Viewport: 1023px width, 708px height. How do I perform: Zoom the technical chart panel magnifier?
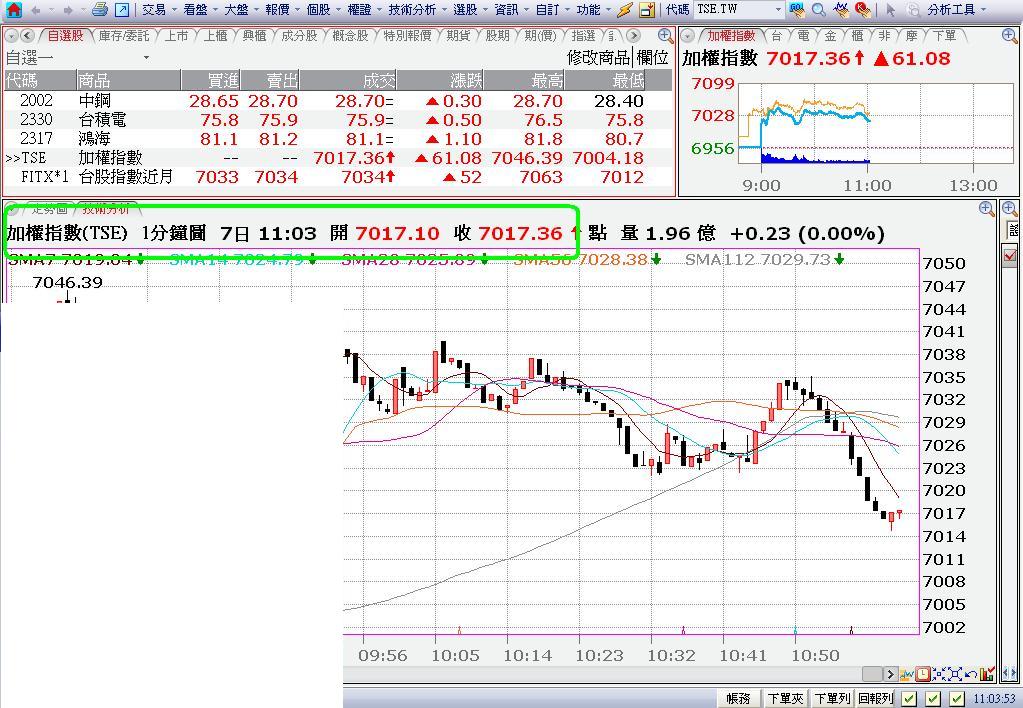(x=986, y=209)
